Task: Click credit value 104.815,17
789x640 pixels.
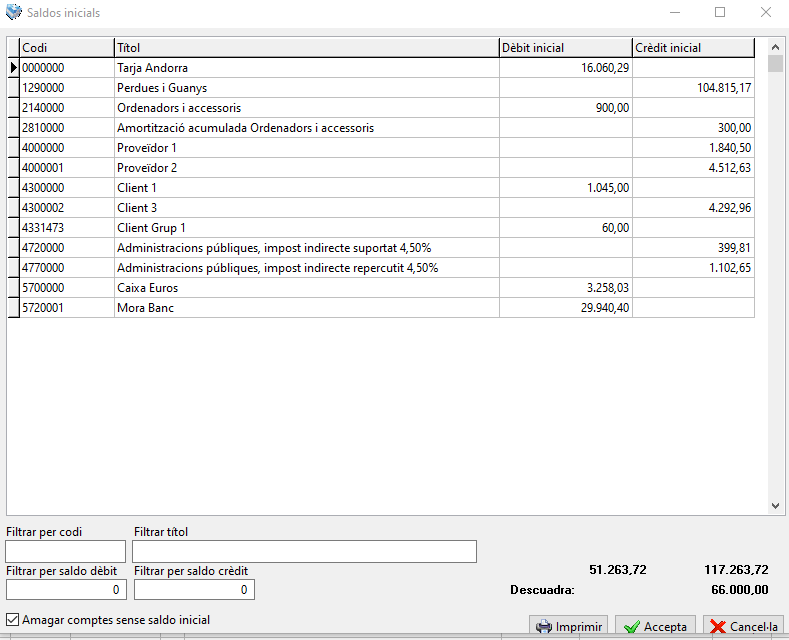Action: [x=724, y=88]
